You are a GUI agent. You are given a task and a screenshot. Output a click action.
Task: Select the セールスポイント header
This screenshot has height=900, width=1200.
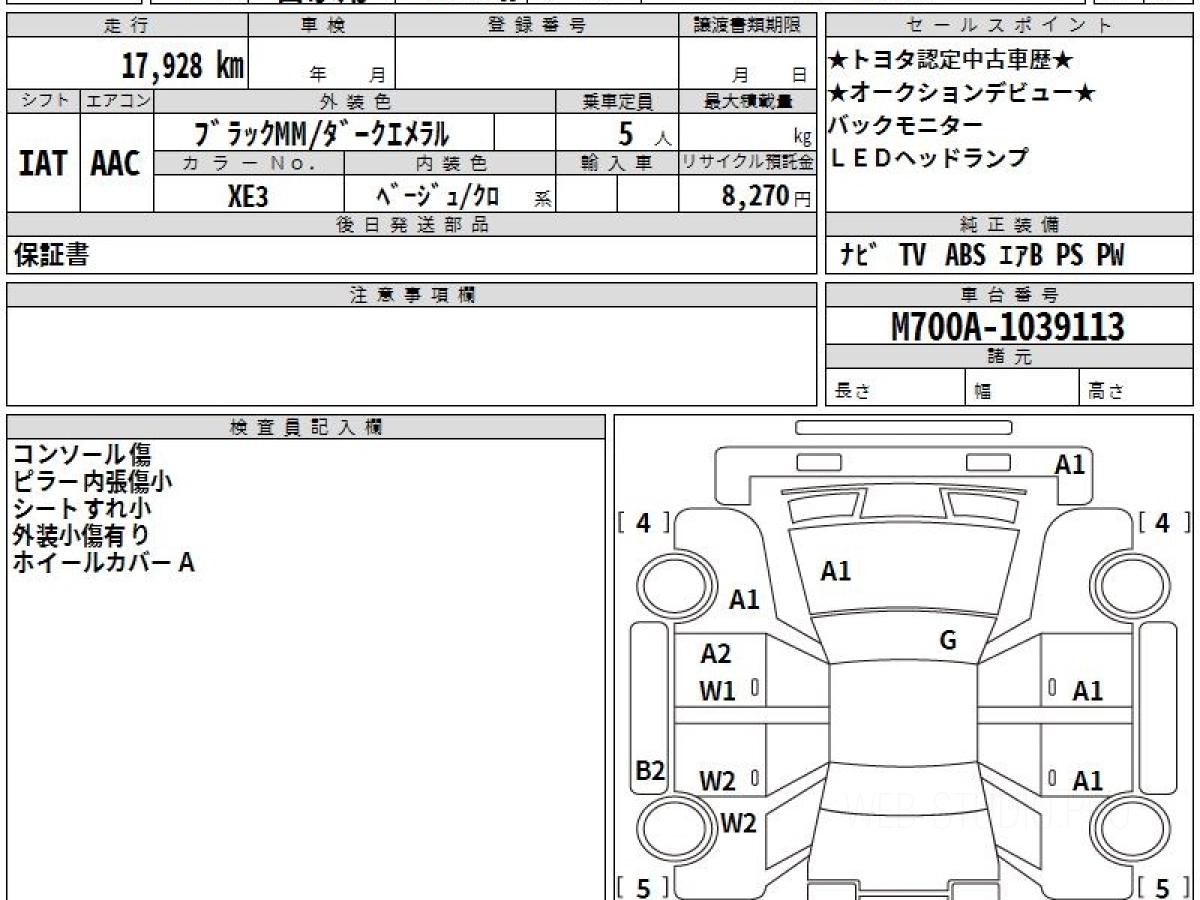click(1009, 25)
